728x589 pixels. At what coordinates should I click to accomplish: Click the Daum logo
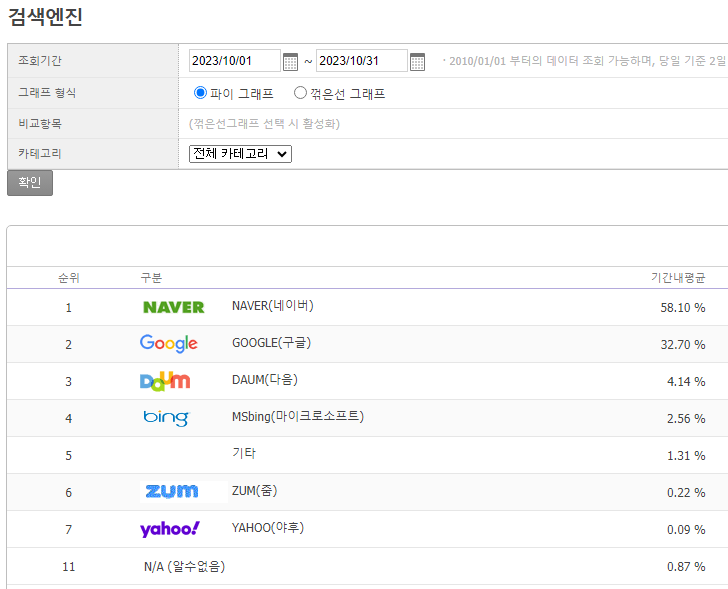click(165, 381)
